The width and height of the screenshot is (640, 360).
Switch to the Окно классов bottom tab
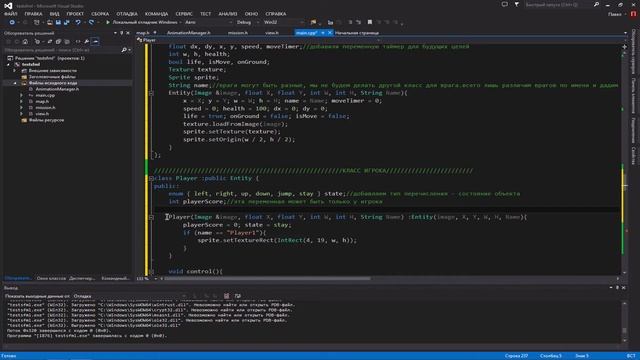[x=51, y=278]
